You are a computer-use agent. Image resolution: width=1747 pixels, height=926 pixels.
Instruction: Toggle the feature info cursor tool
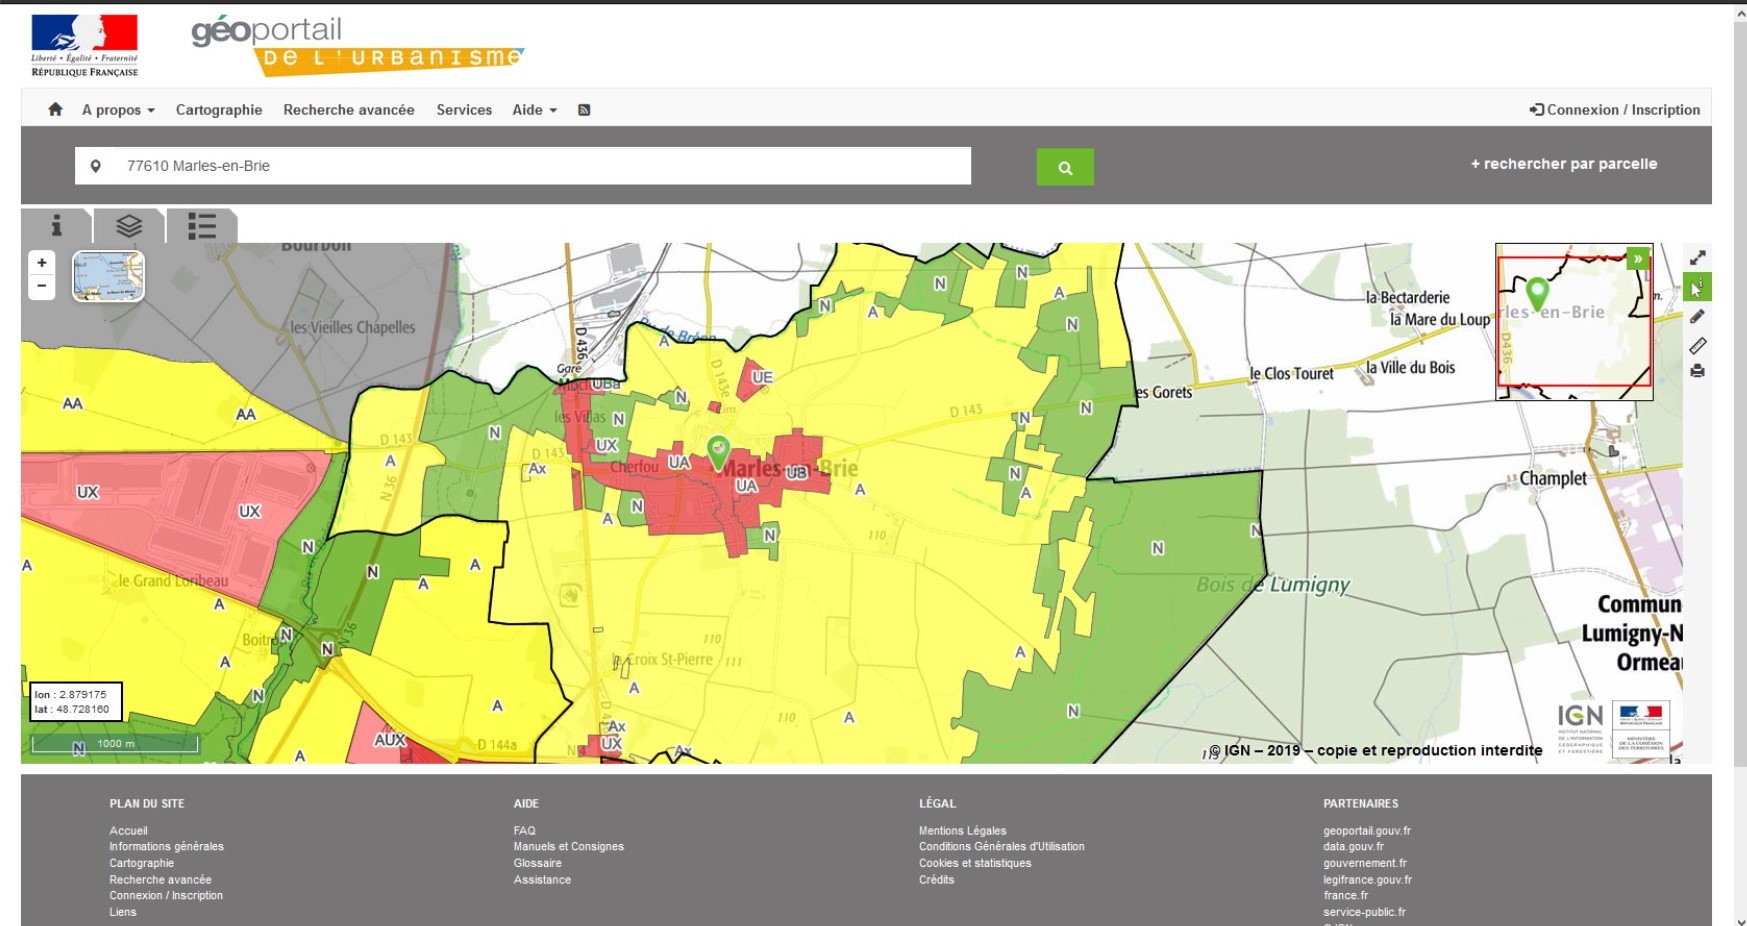click(1697, 288)
